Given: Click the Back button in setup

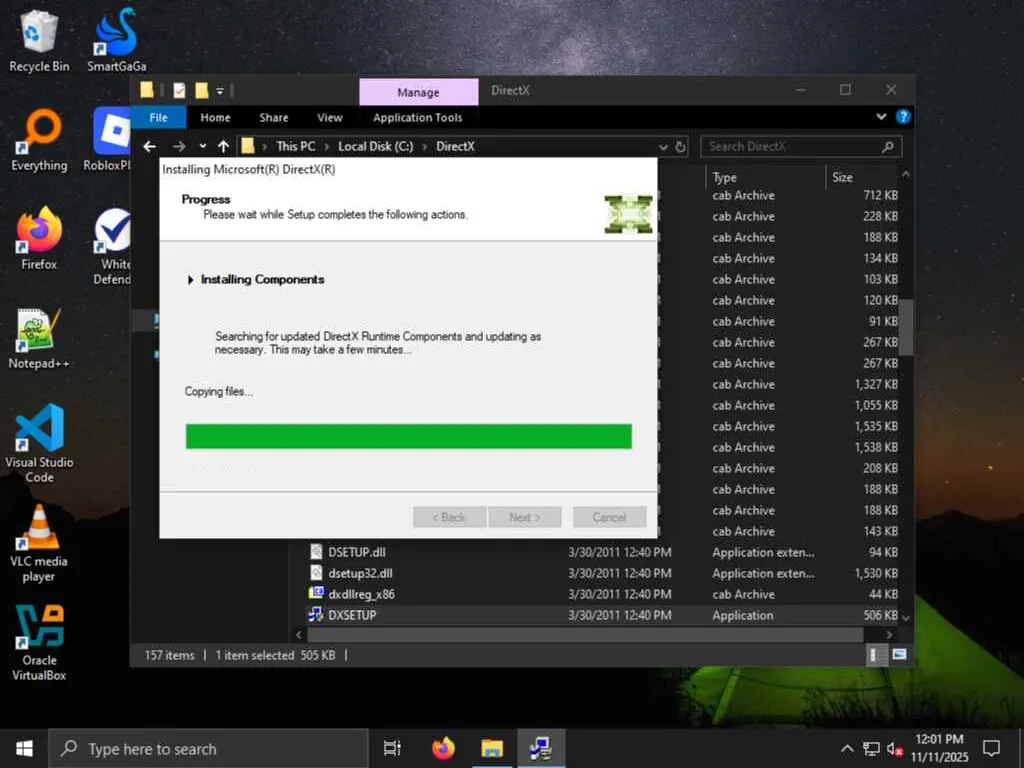Looking at the screenshot, I should [449, 517].
